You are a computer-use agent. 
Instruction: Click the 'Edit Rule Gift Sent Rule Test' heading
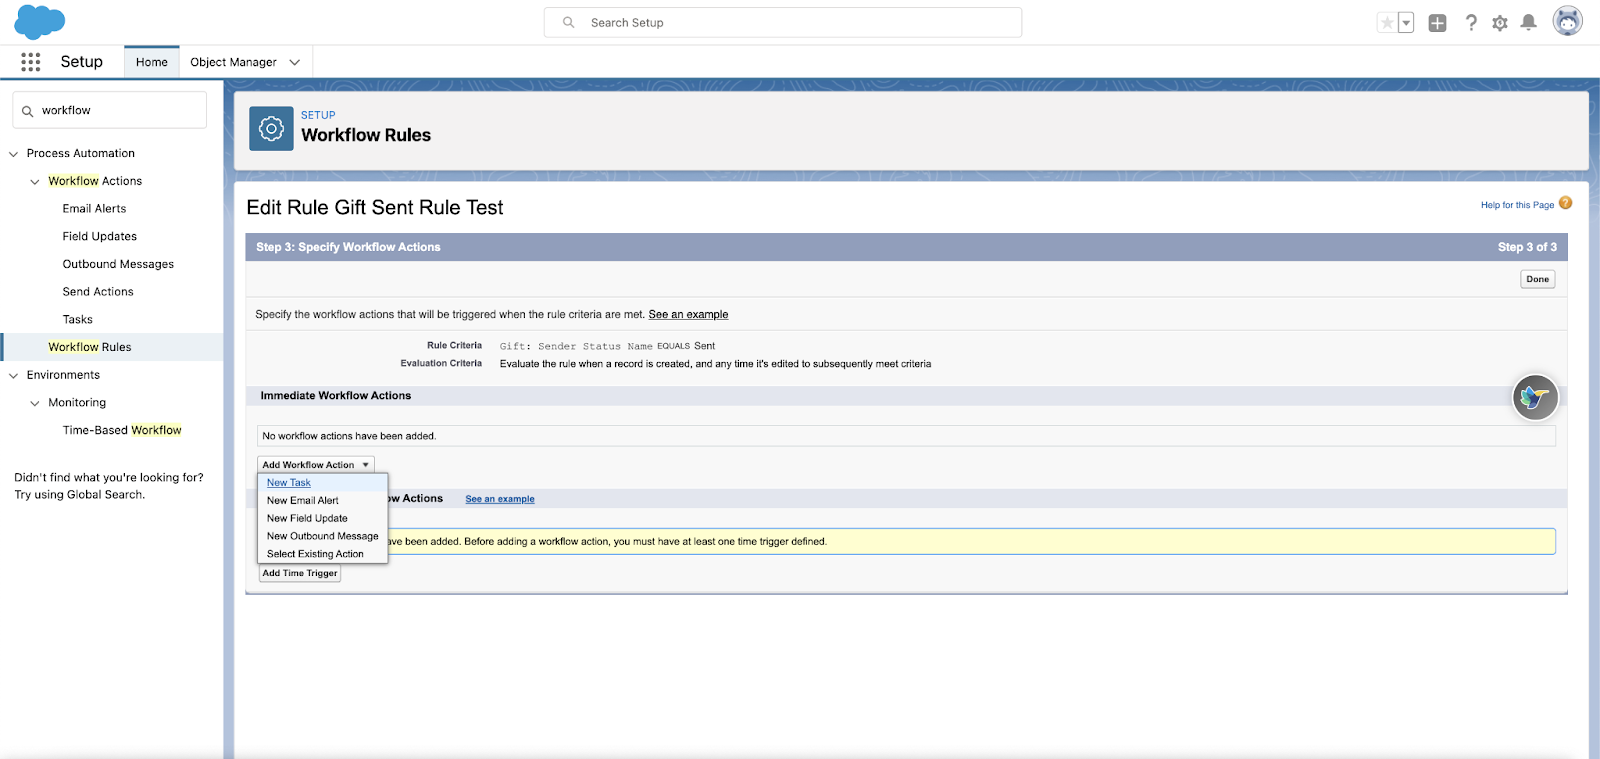coord(375,207)
